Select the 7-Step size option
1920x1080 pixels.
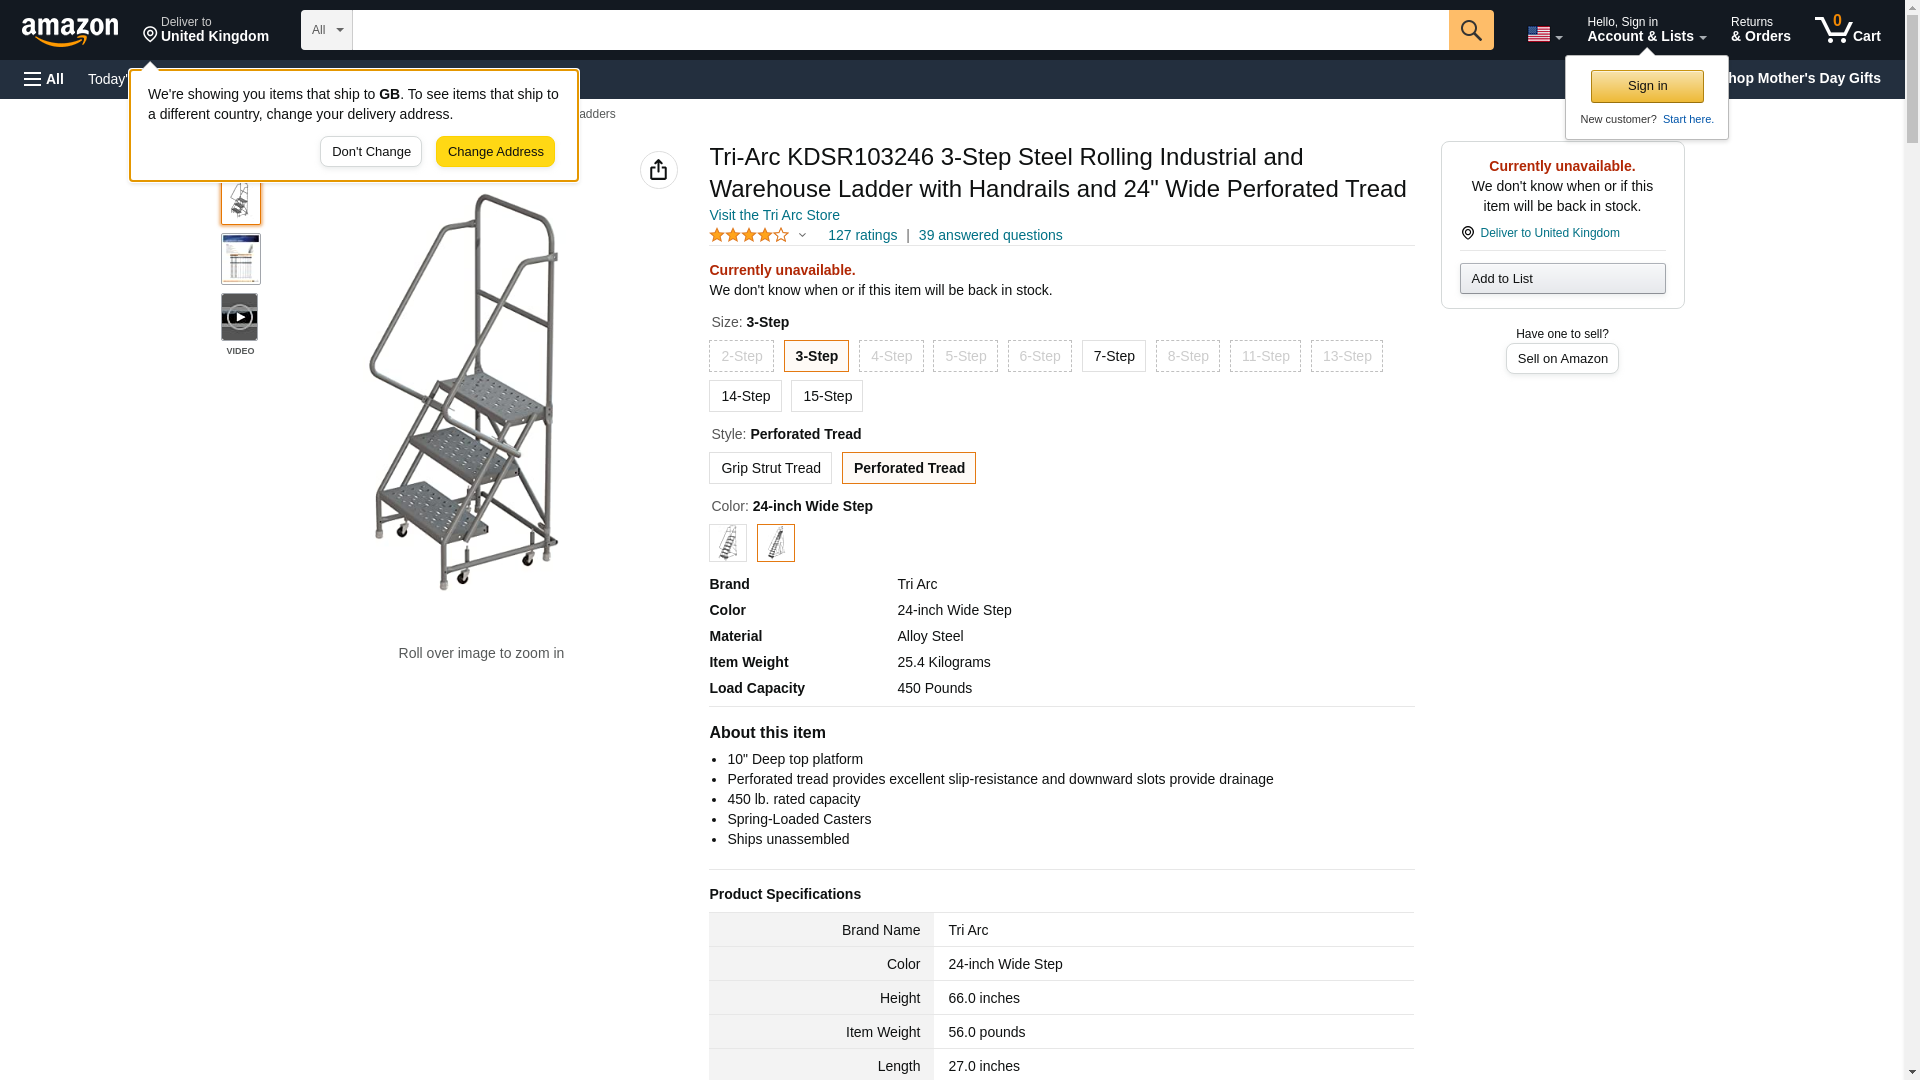1113,356
